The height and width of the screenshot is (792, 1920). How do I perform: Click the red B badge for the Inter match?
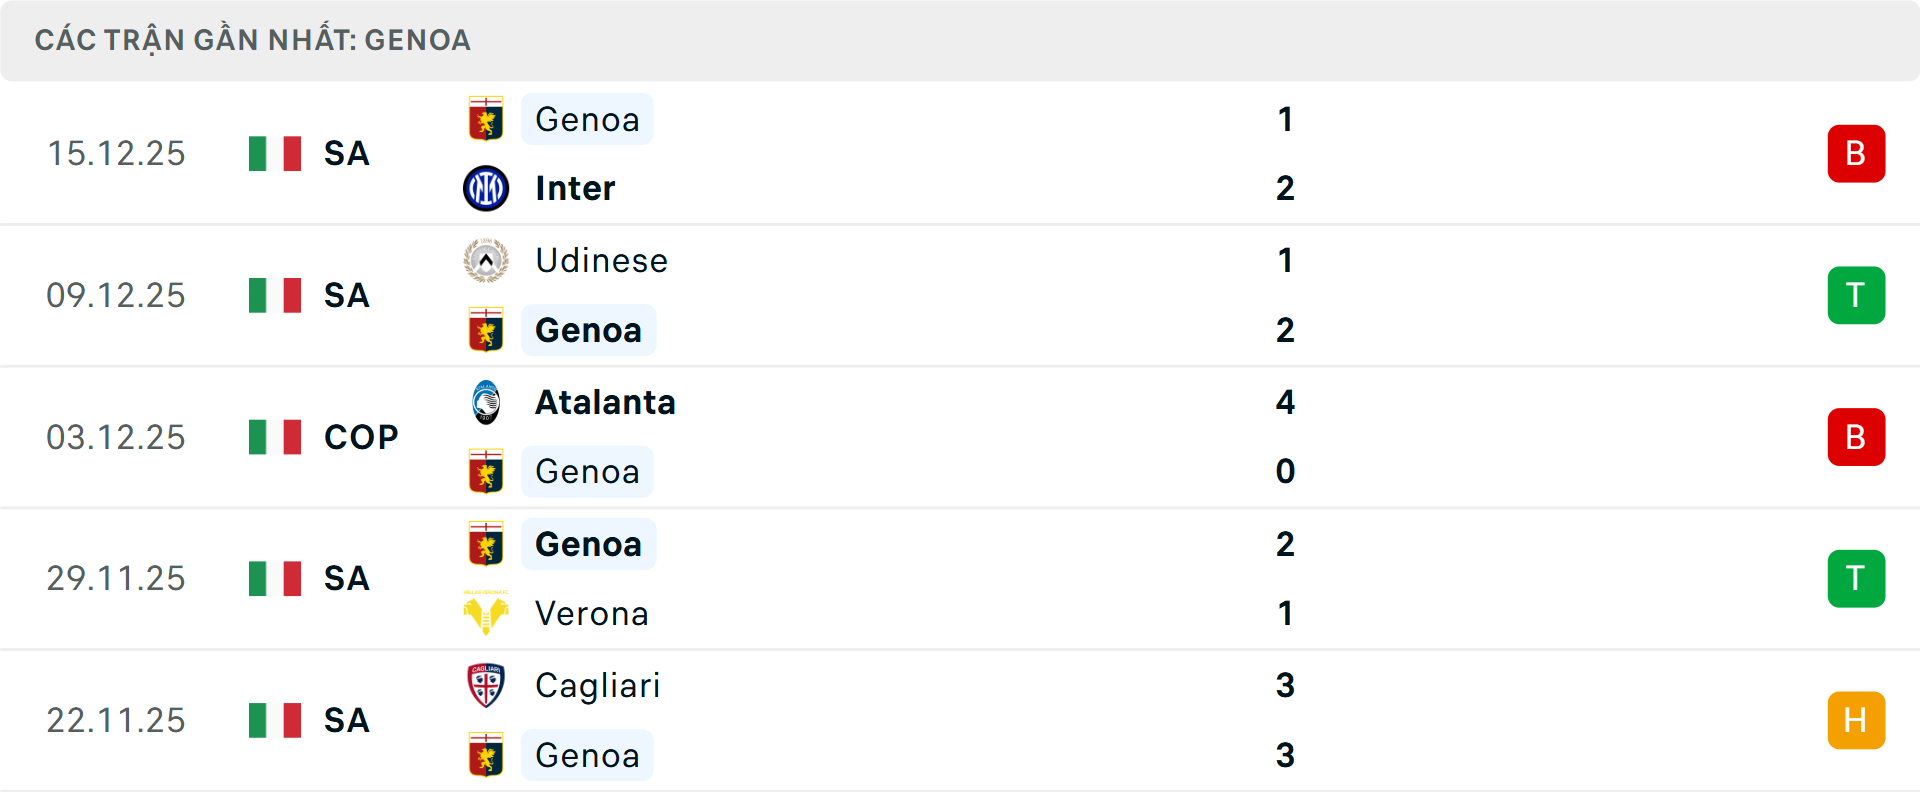1856,153
